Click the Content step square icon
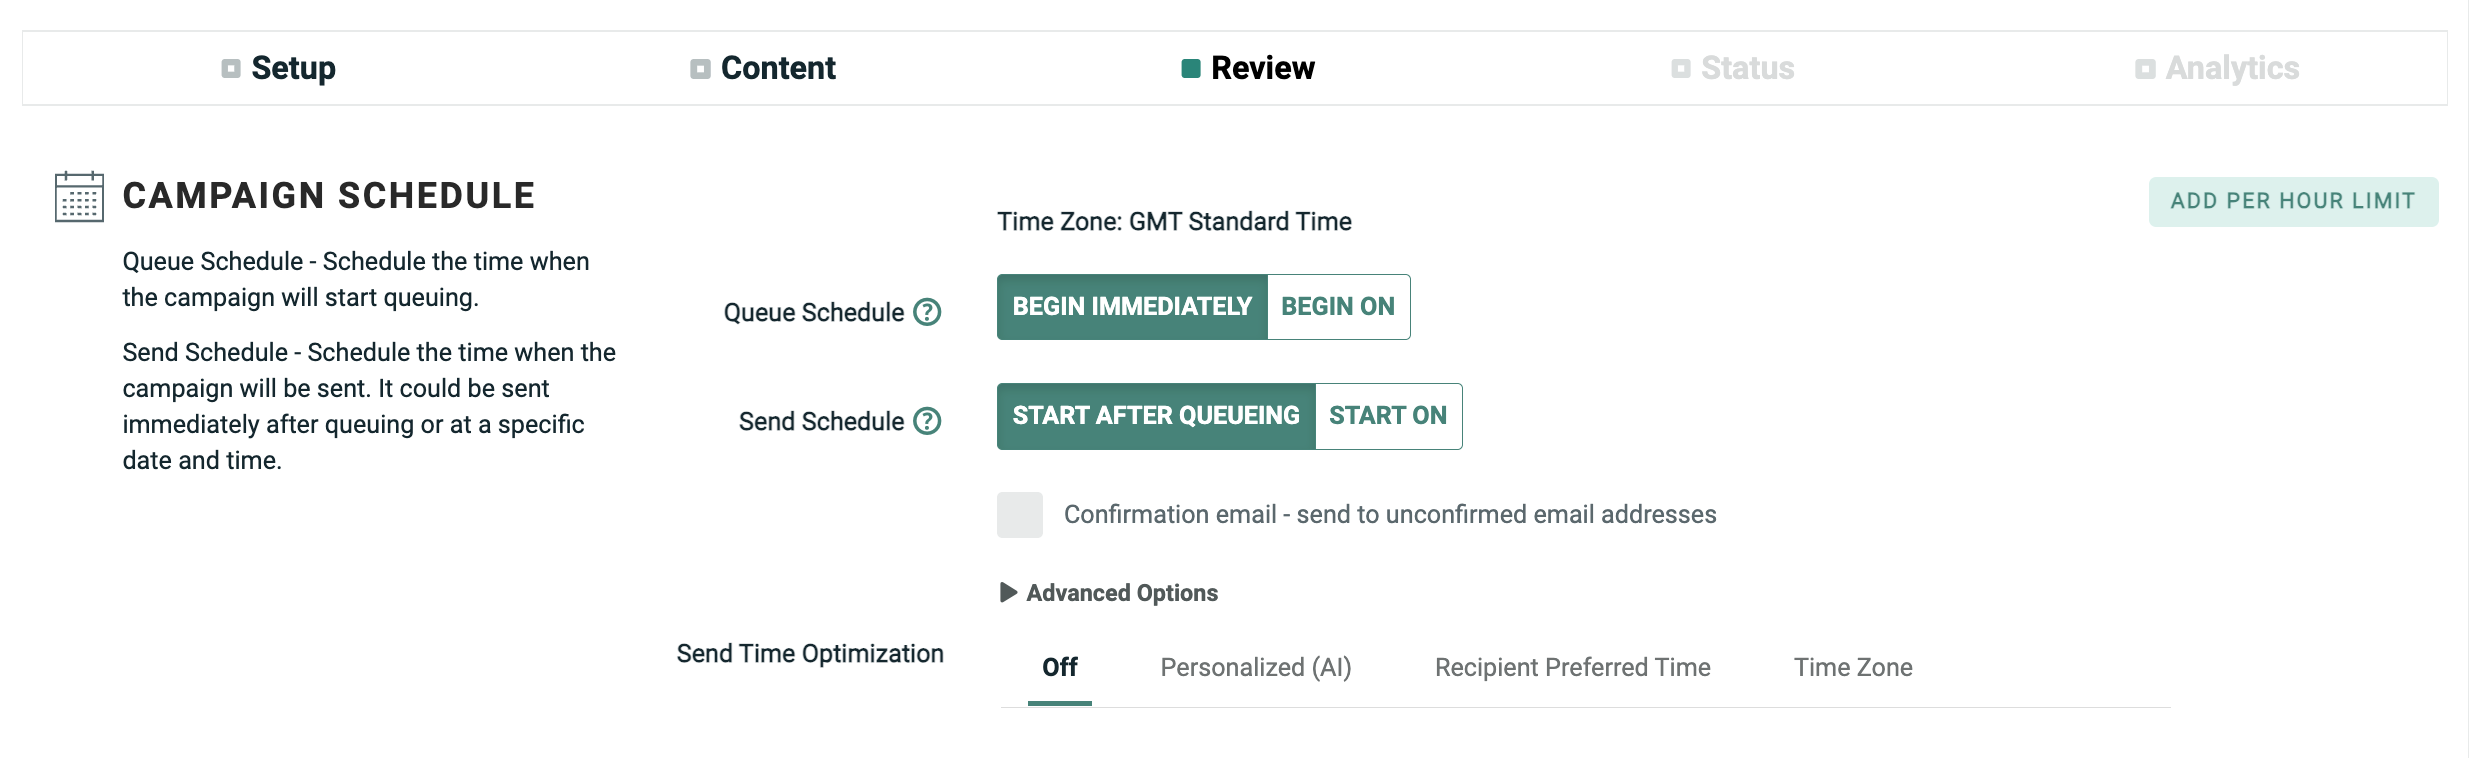Image resolution: width=2482 pixels, height=758 pixels. [700, 68]
